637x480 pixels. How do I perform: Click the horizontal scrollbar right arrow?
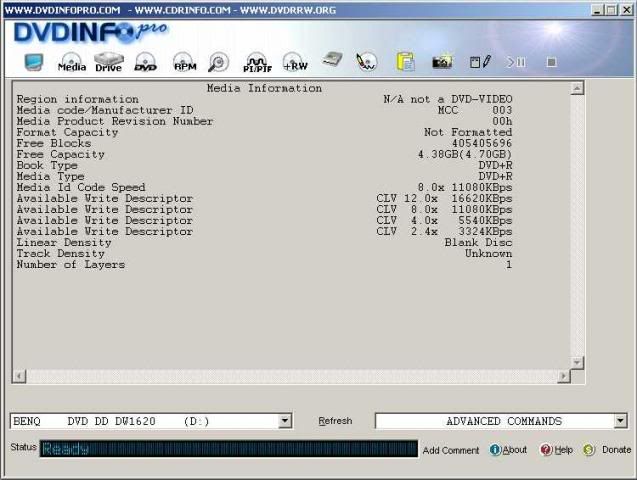[564, 376]
